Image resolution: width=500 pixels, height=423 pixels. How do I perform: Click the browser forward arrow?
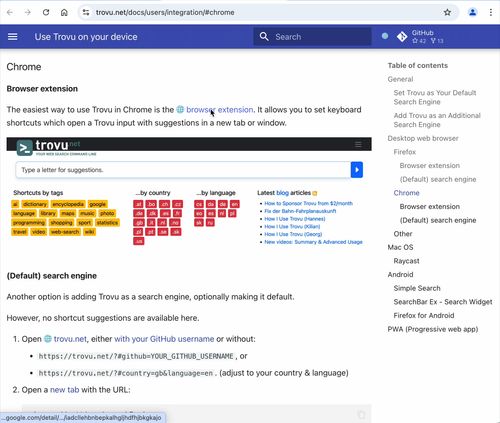click(x=28, y=12)
